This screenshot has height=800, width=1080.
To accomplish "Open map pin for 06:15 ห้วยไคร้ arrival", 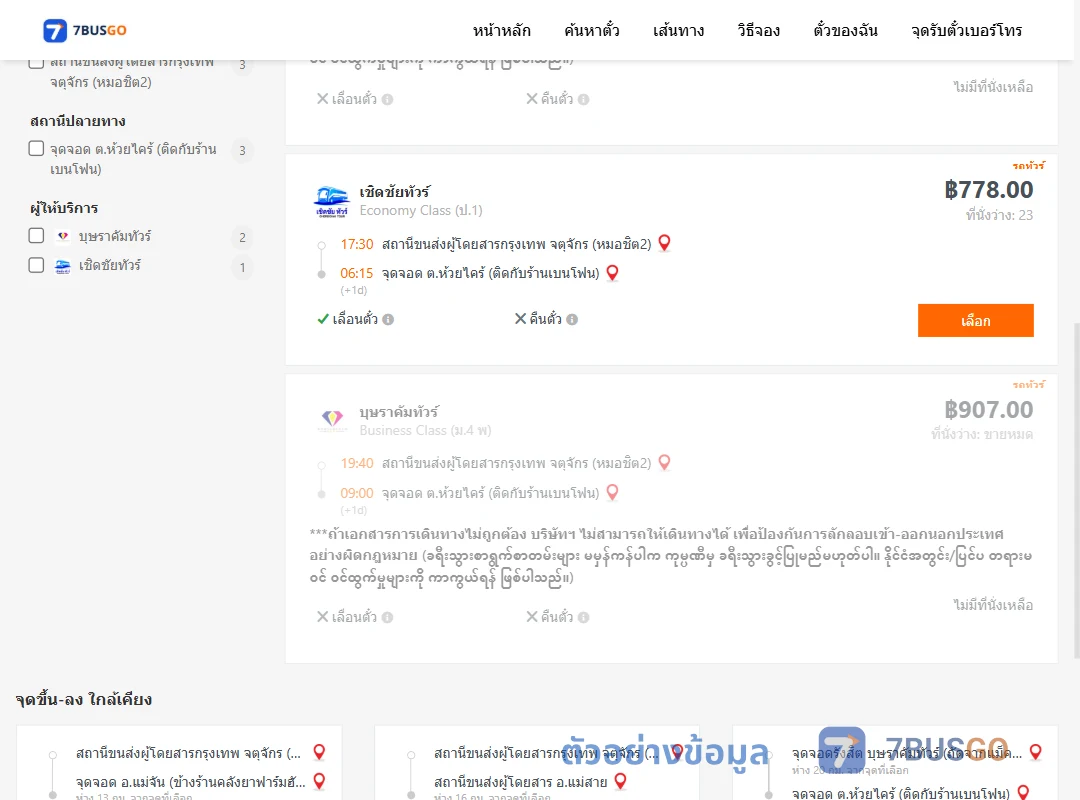I will tap(612, 273).
